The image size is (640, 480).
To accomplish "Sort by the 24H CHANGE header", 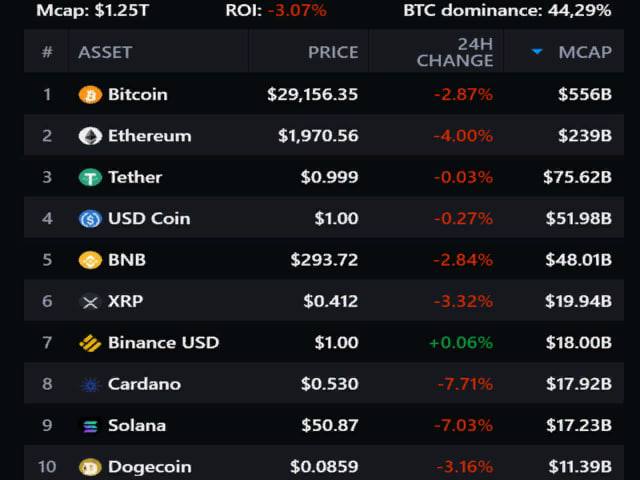I will (x=454, y=52).
